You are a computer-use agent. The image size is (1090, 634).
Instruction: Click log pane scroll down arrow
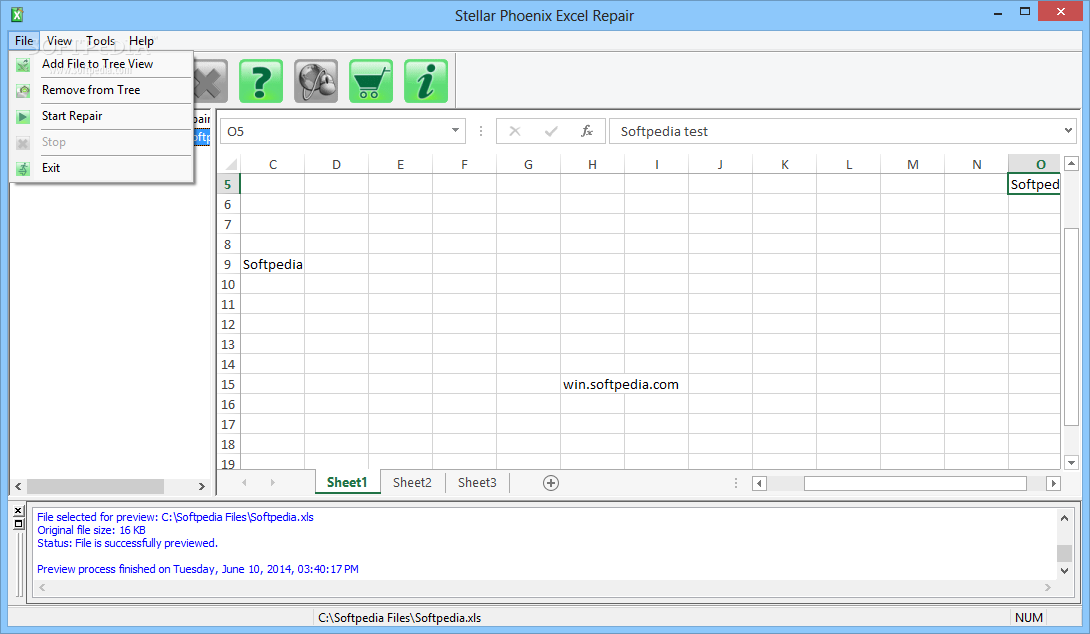pos(1064,571)
